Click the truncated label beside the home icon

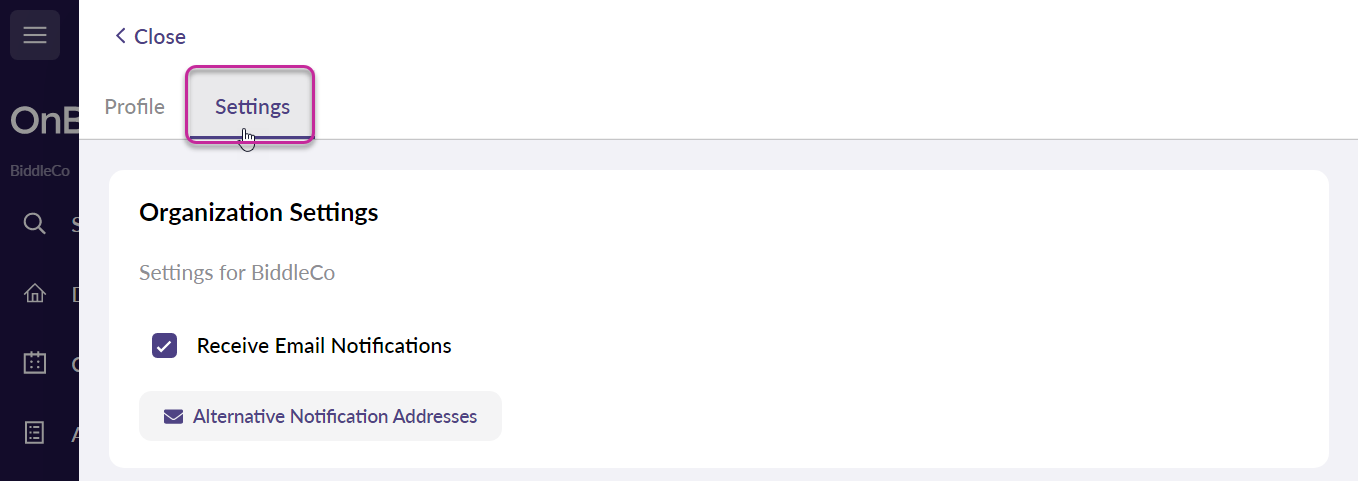click(75, 294)
